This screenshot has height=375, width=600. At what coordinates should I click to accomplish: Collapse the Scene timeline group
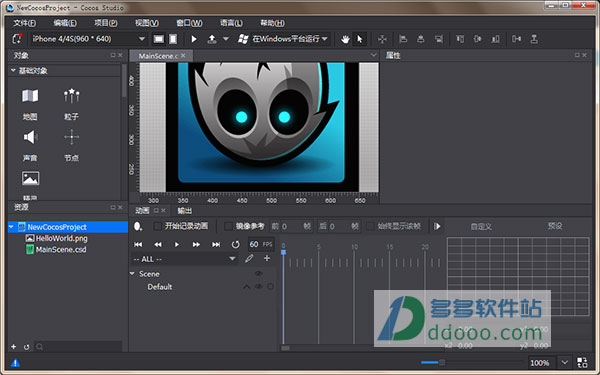click(132, 274)
